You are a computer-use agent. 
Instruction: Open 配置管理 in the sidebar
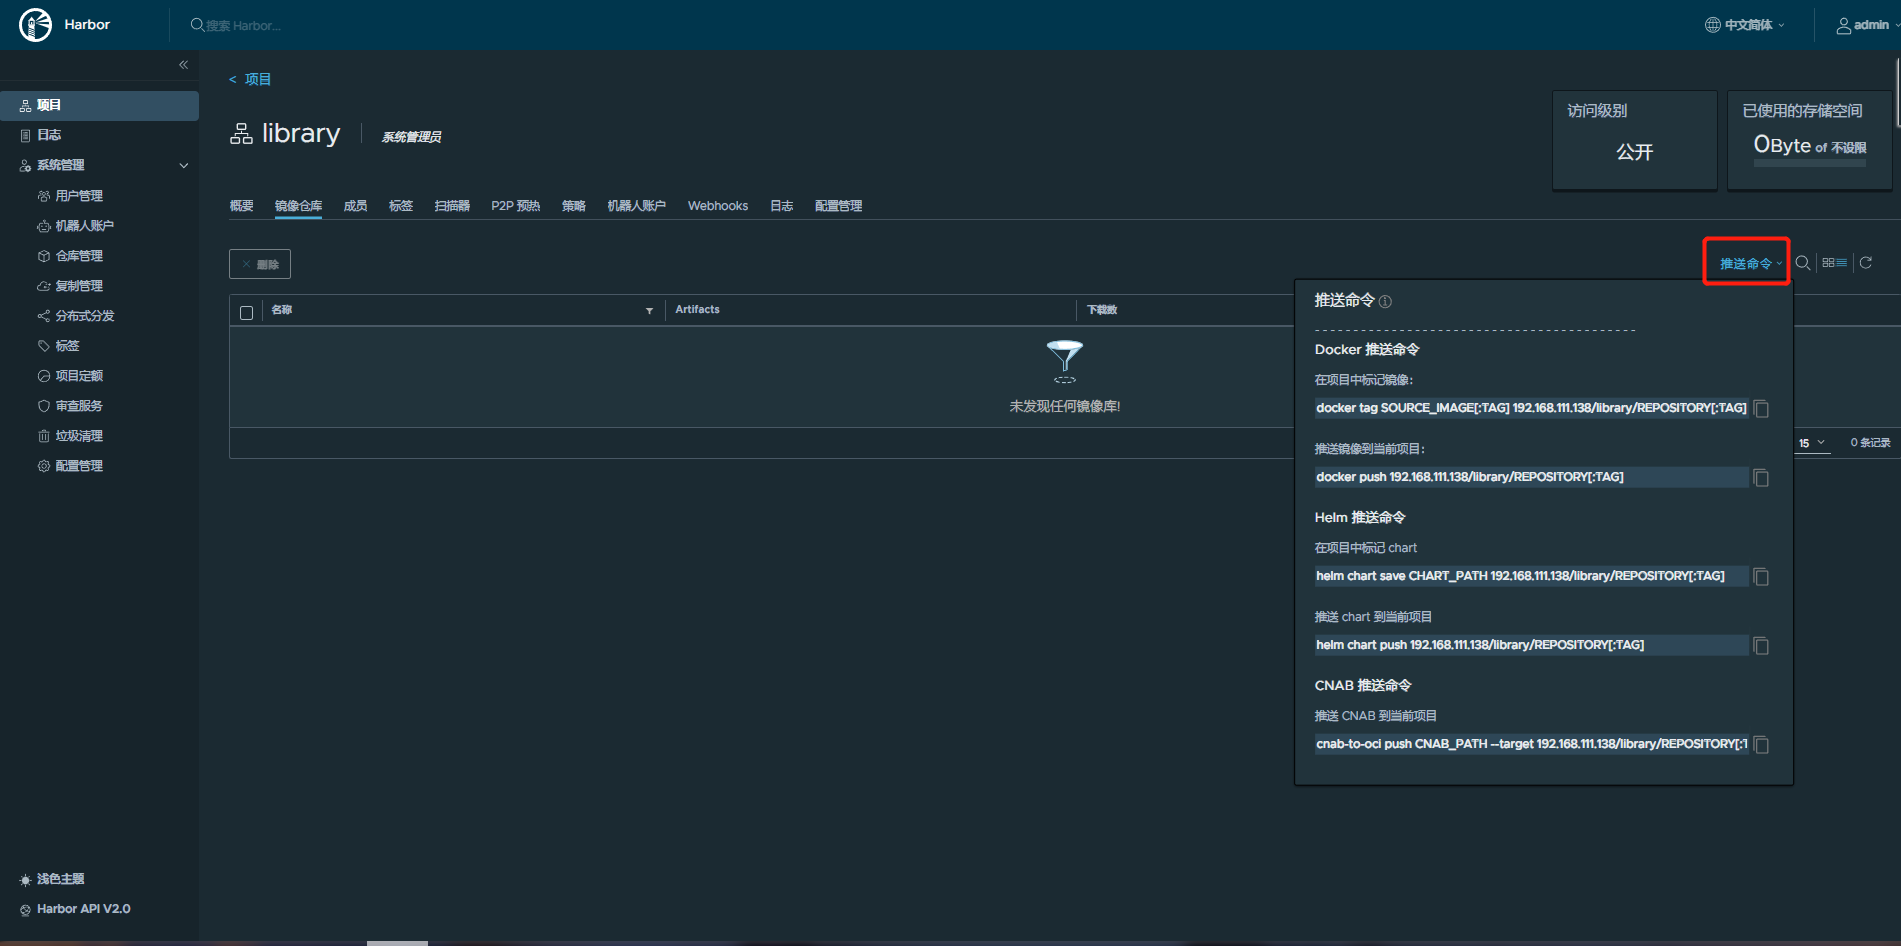point(79,466)
